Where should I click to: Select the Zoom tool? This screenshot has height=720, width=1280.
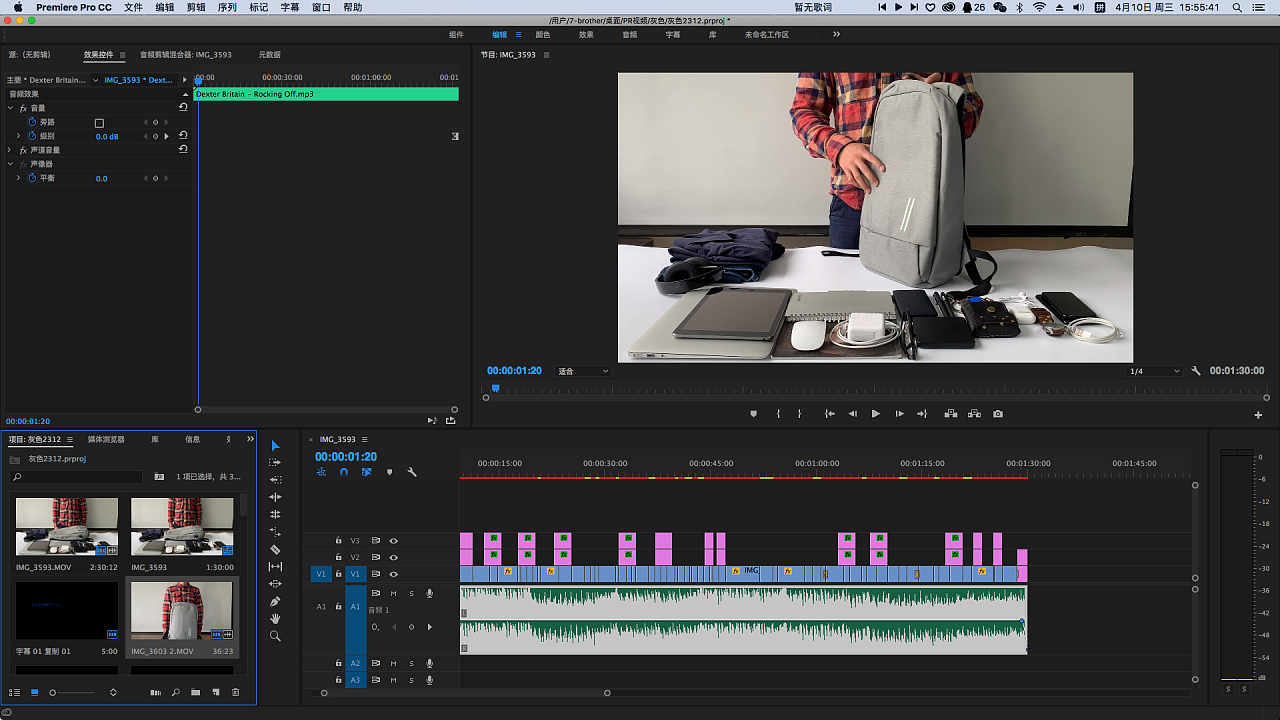coord(275,636)
